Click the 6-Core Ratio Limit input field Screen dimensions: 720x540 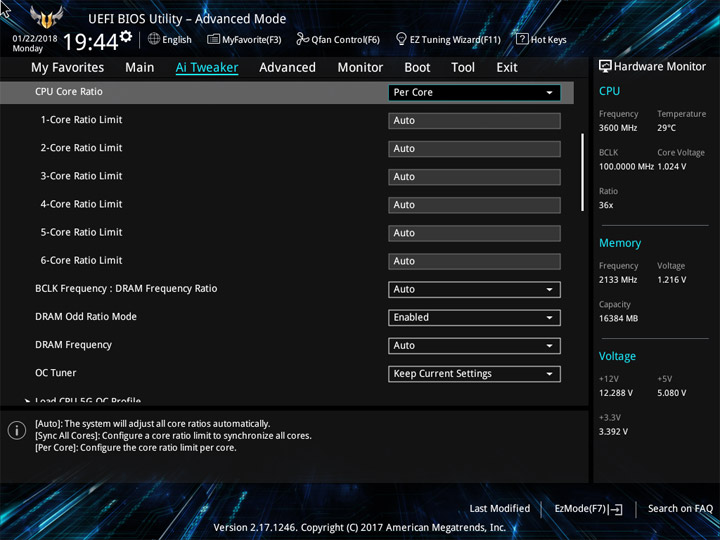pos(474,261)
